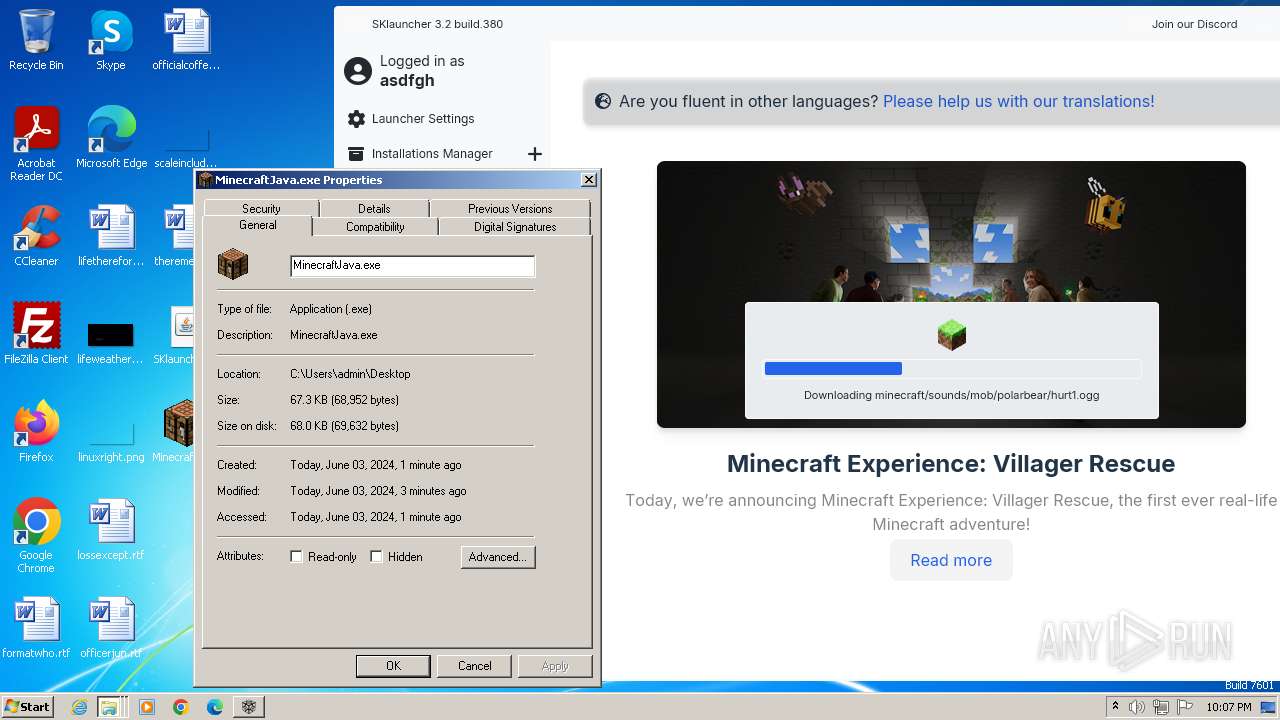Screen dimensions: 1280x720
Task: Click the volume speaker tray icon
Action: (1137, 707)
